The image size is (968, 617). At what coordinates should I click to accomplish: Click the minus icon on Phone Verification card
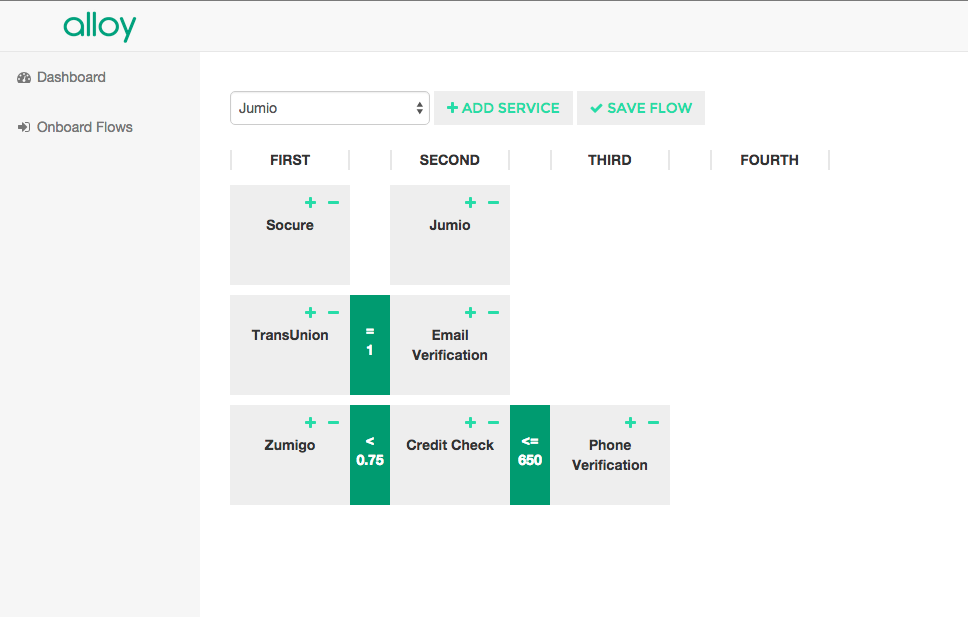coord(653,423)
